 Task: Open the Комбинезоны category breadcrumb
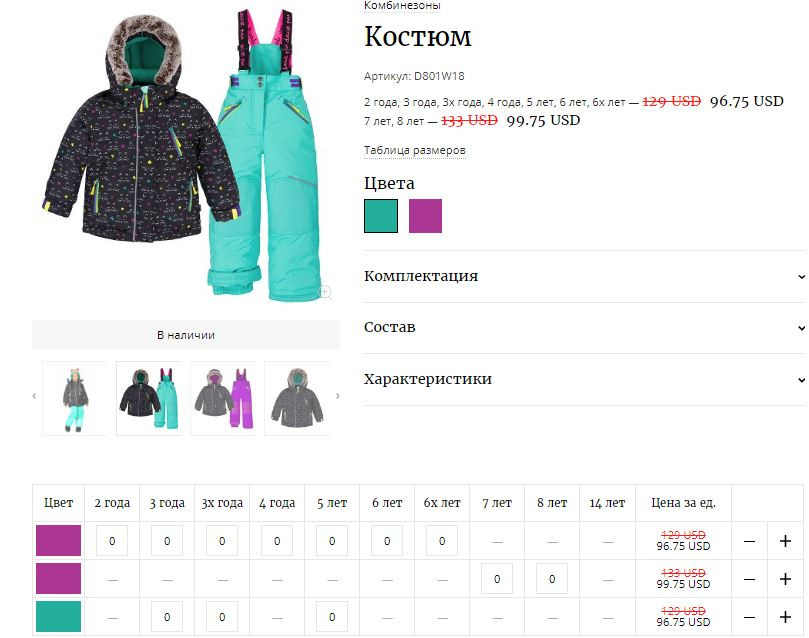tap(402, 6)
